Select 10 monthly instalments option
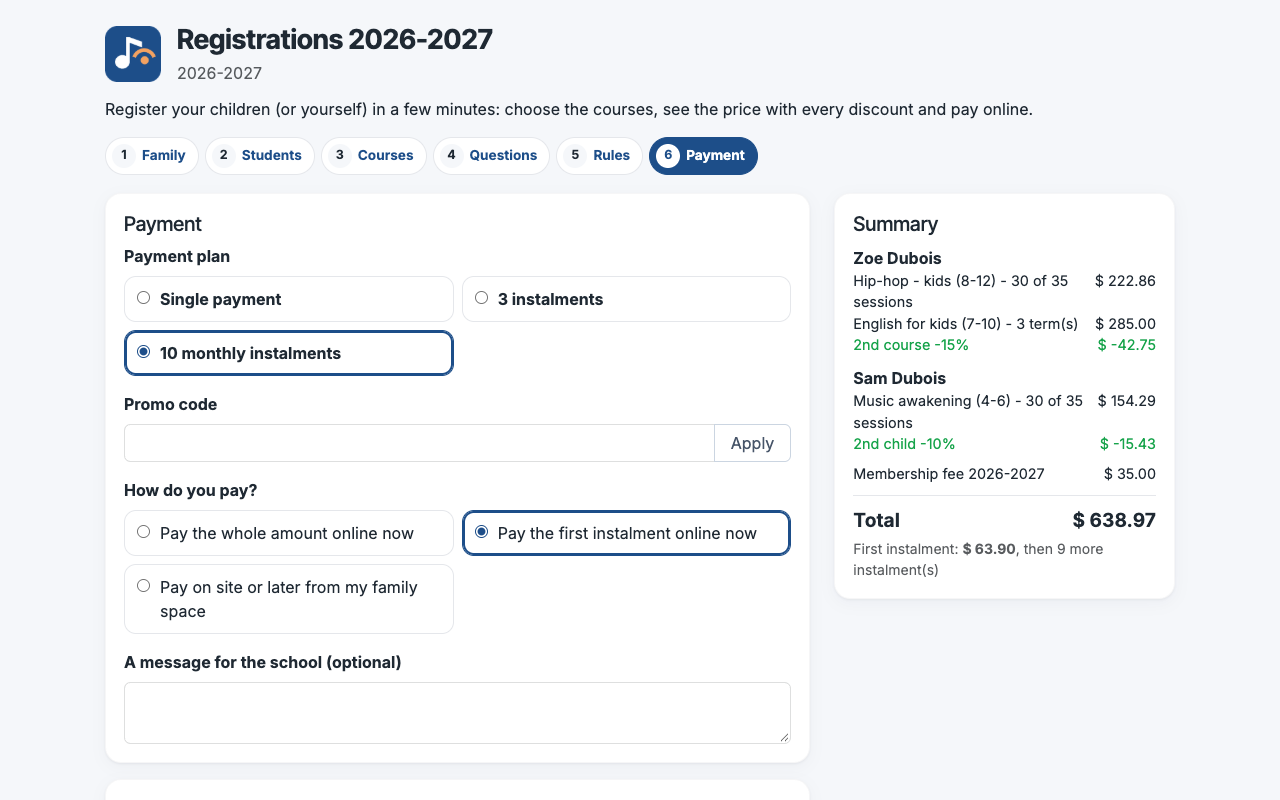1280x800 pixels. coord(289,353)
